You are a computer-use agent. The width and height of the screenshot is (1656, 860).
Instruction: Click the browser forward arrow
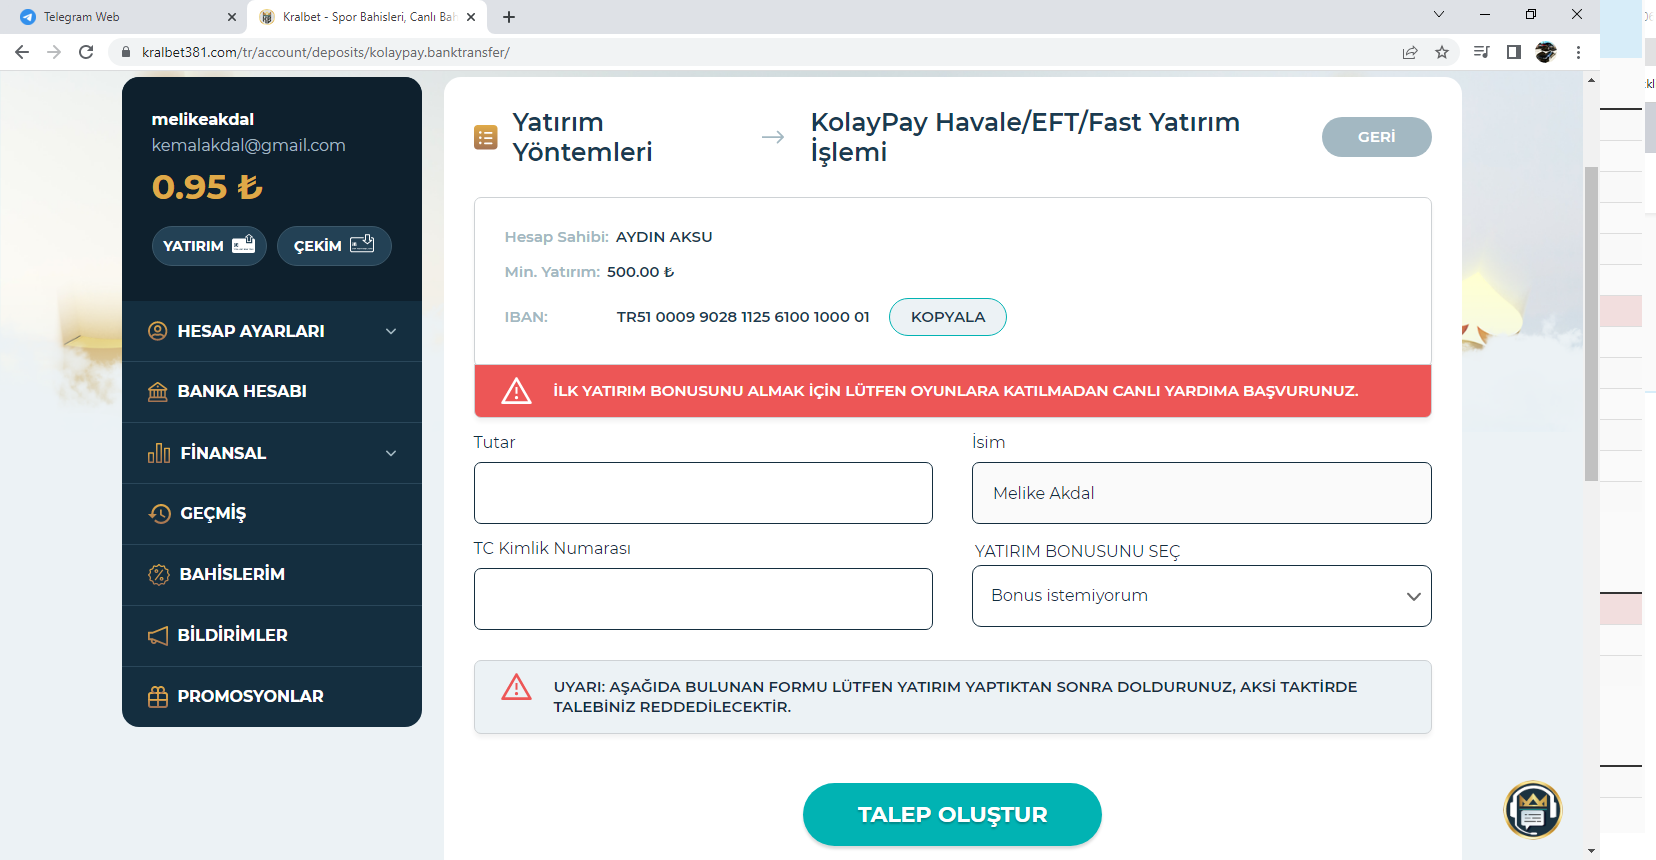click(x=54, y=52)
